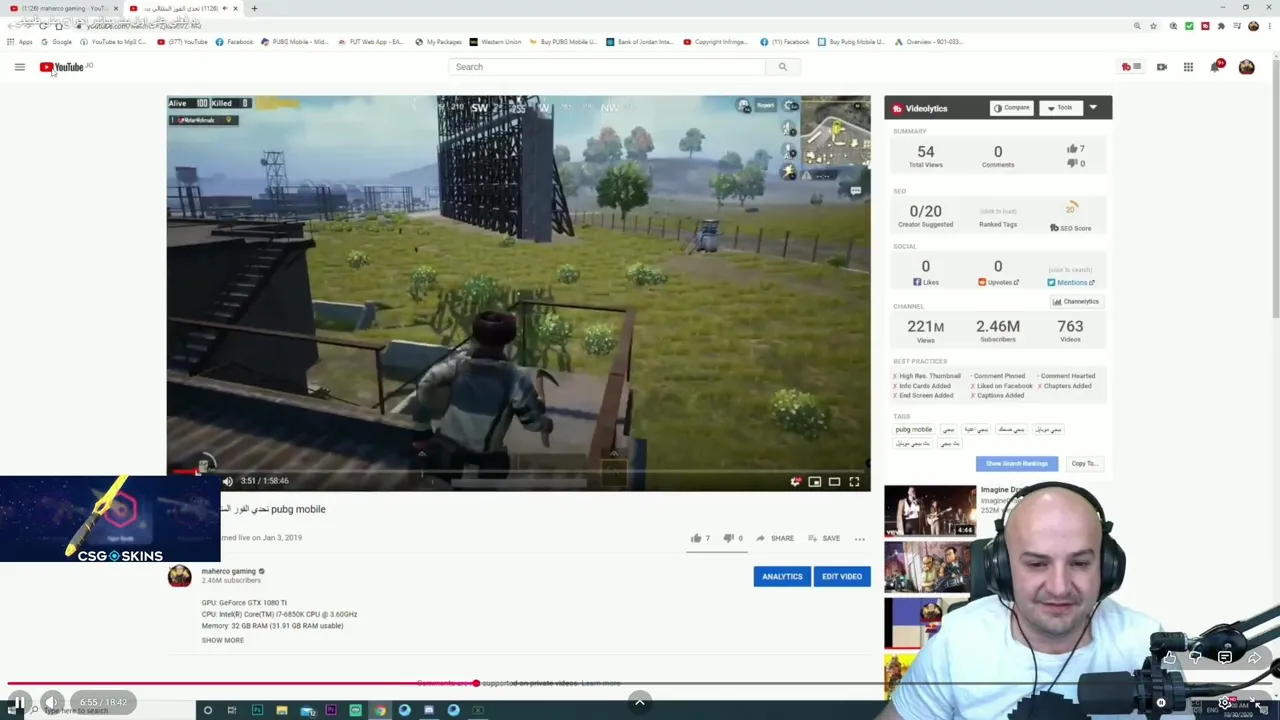Click the Show Search Rankings button
Image resolution: width=1280 pixels, height=720 pixels.
tap(1017, 464)
